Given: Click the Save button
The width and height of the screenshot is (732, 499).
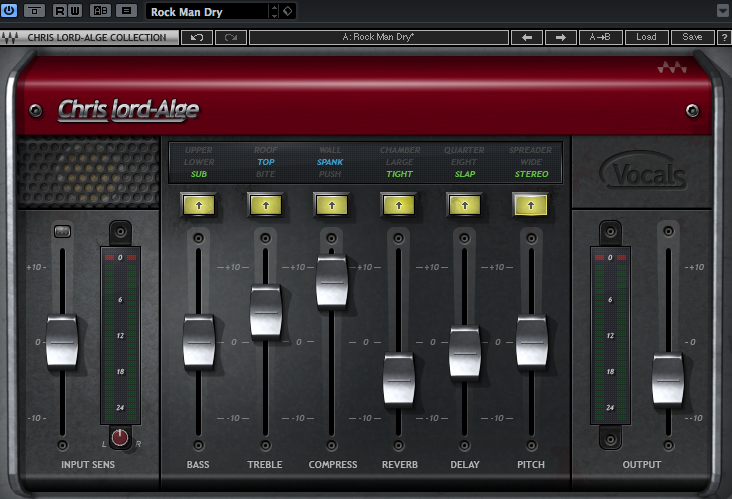Looking at the screenshot, I should click(692, 37).
